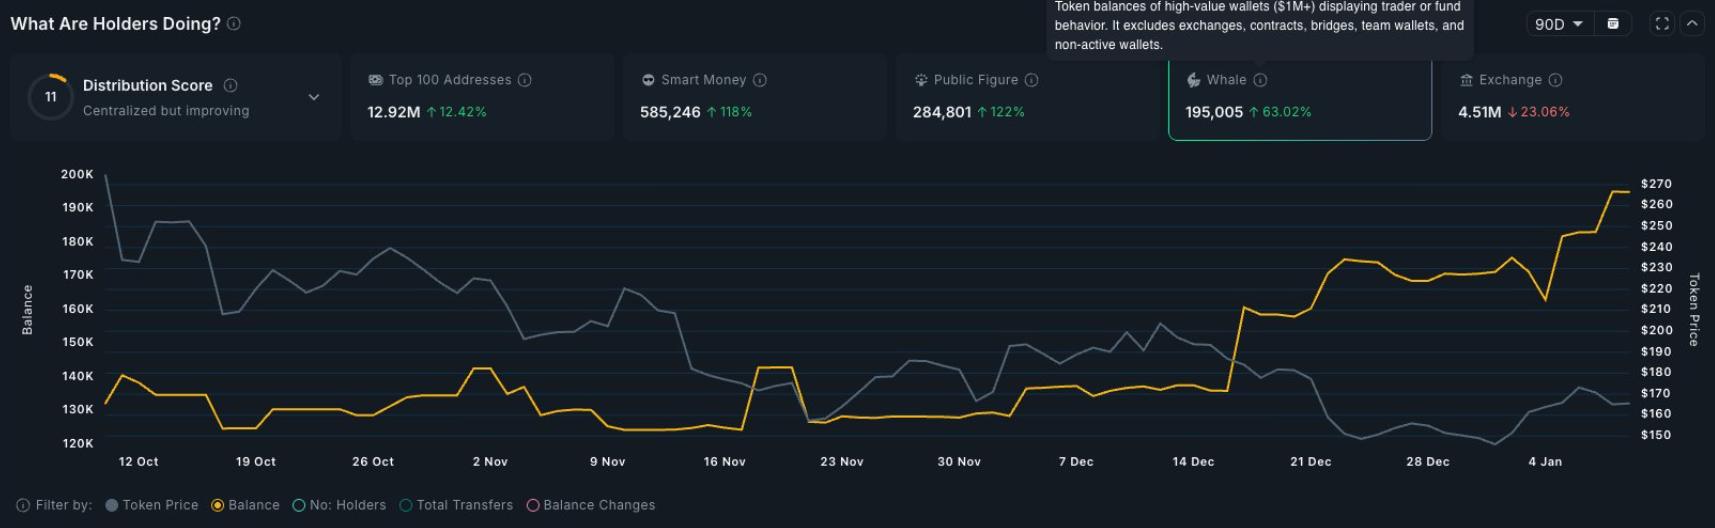Select the Whale card
Screen dimensions: 1715x528
[x=1300, y=97]
